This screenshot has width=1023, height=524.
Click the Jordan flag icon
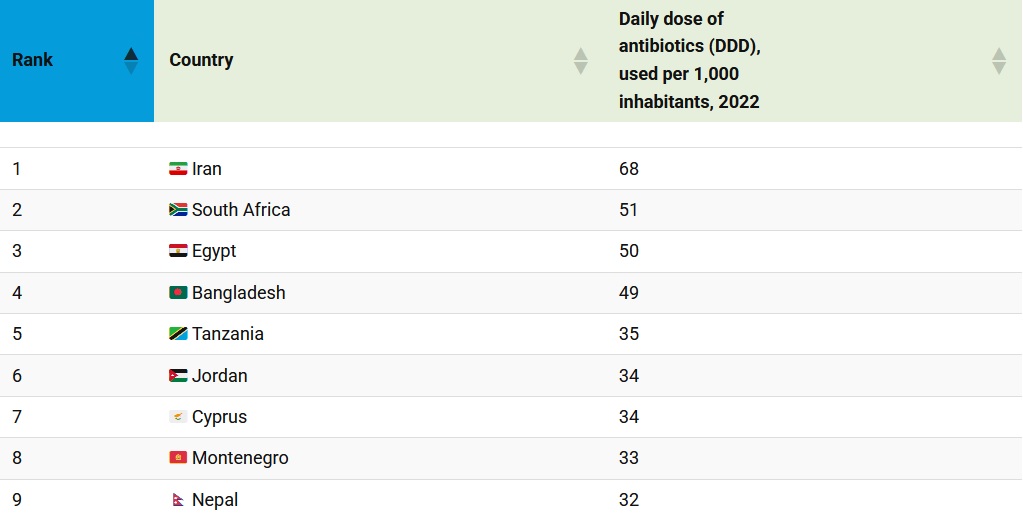click(x=178, y=376)
